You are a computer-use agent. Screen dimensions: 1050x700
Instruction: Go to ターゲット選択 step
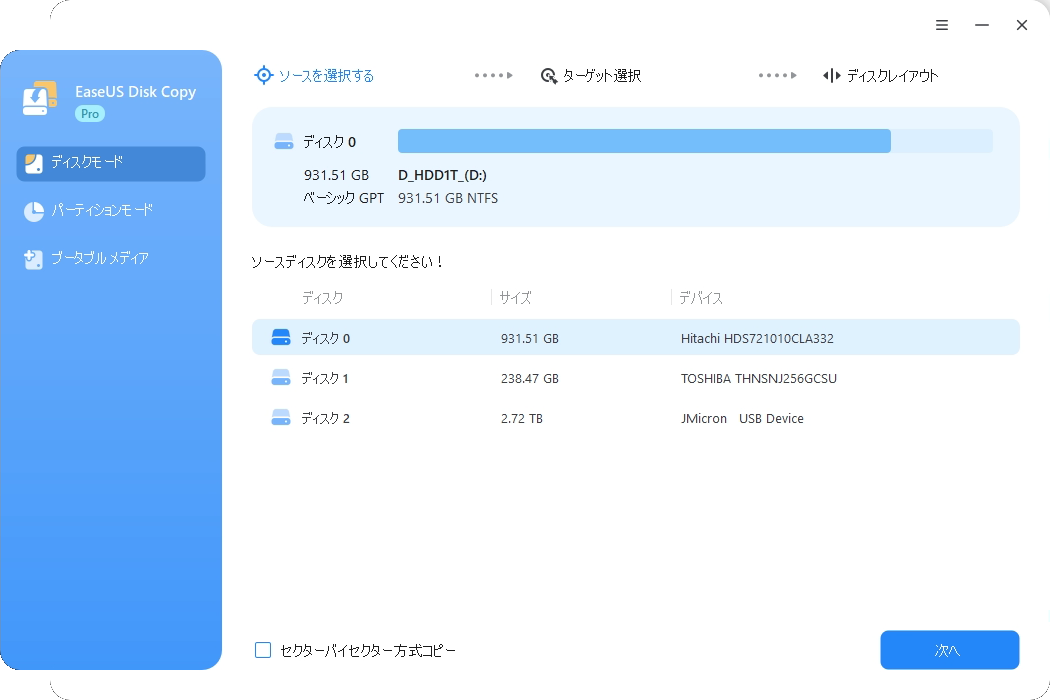click(591, 76)
